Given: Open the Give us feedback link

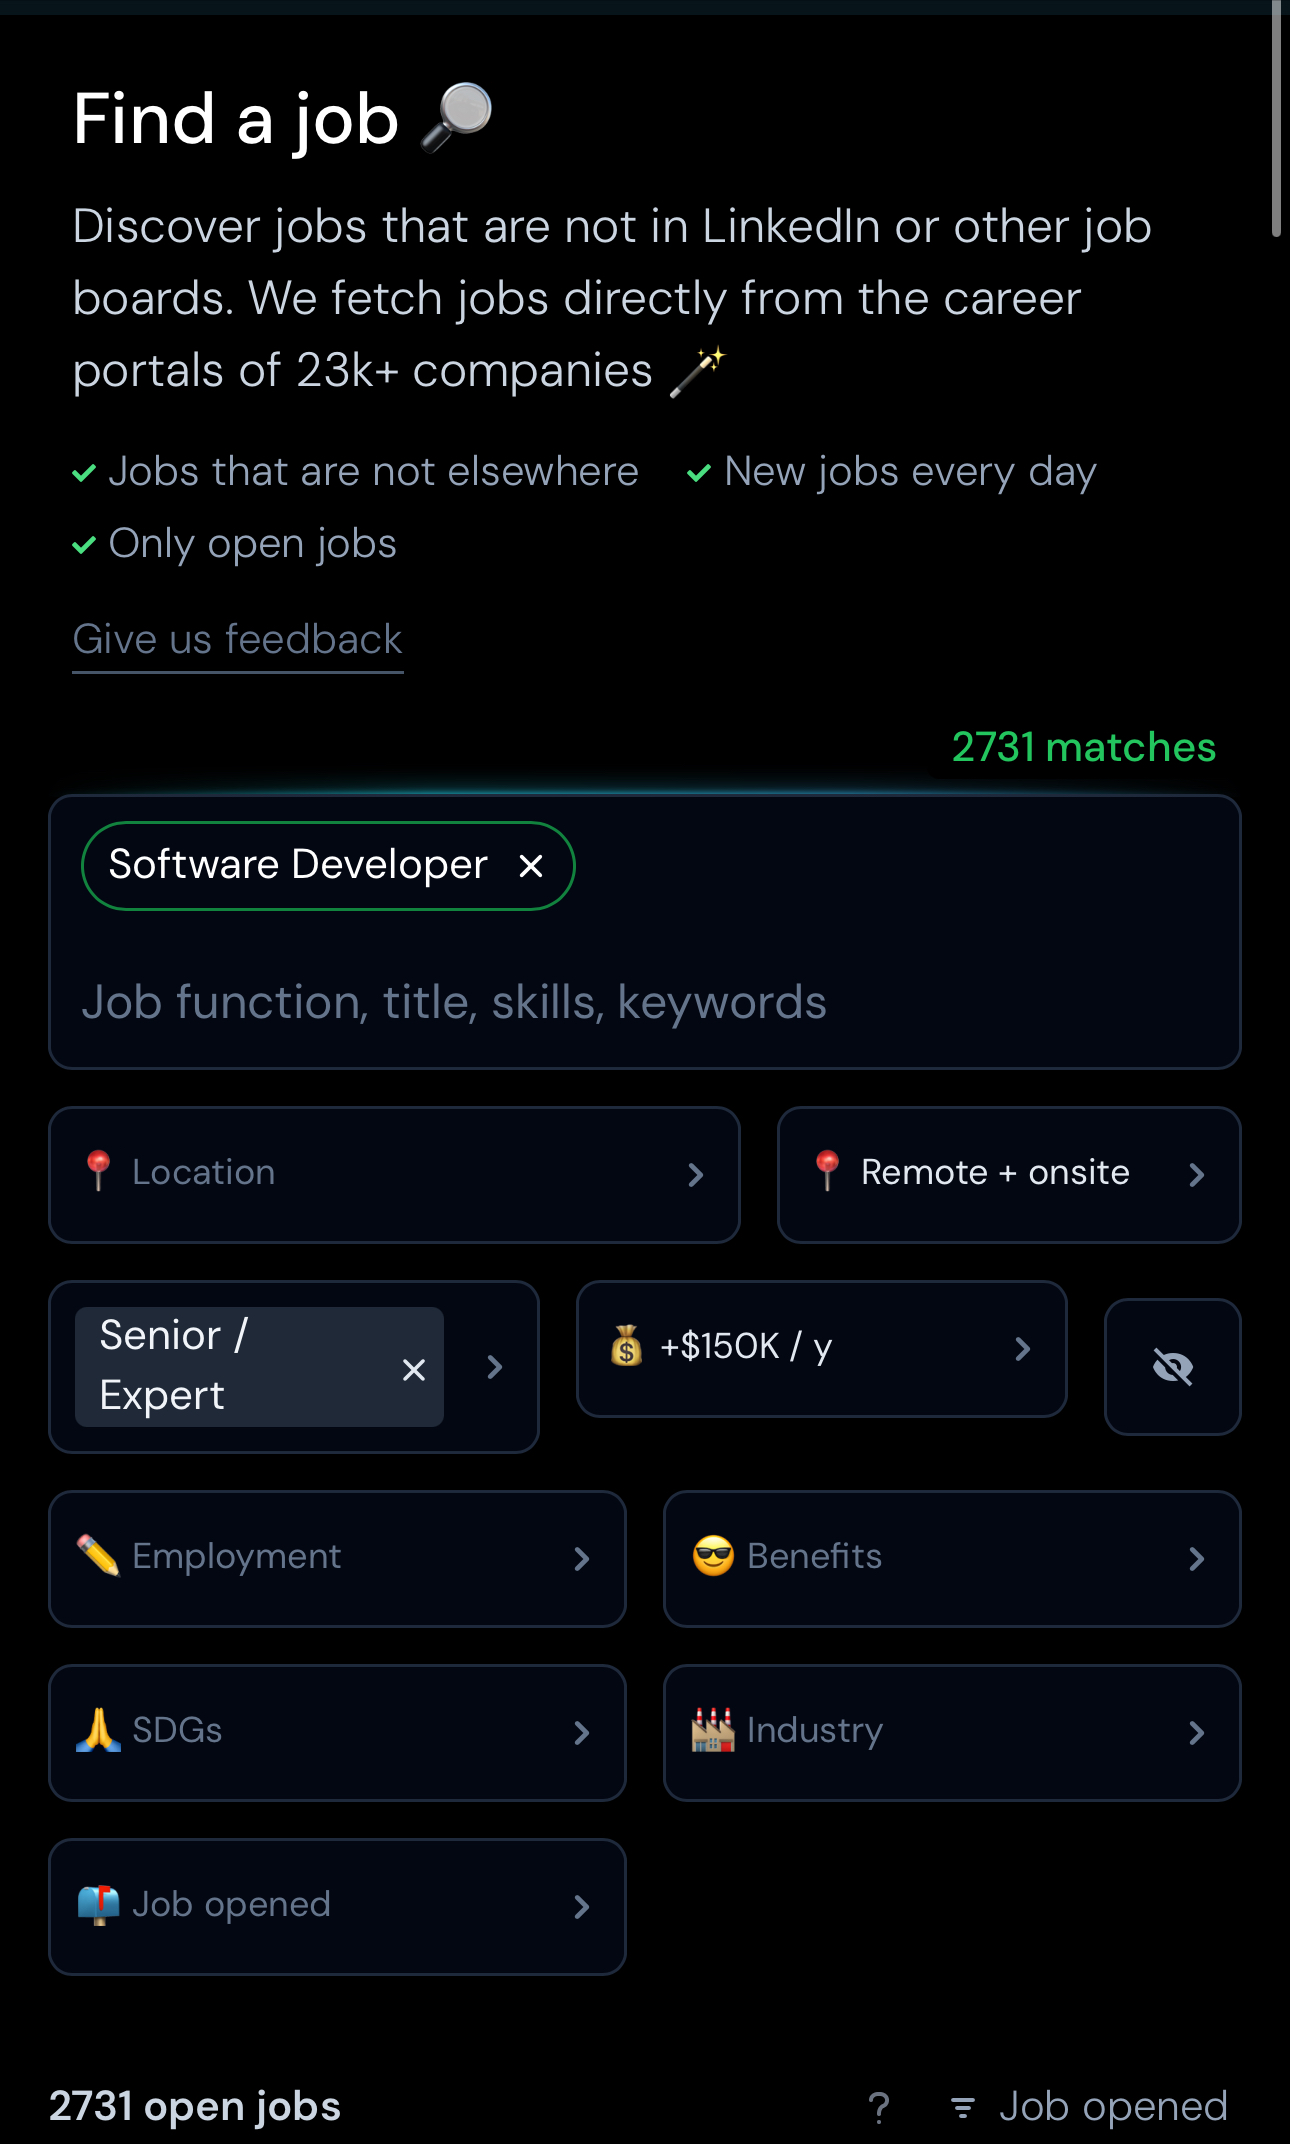Looking at the screenshot, I should [238, 640].
